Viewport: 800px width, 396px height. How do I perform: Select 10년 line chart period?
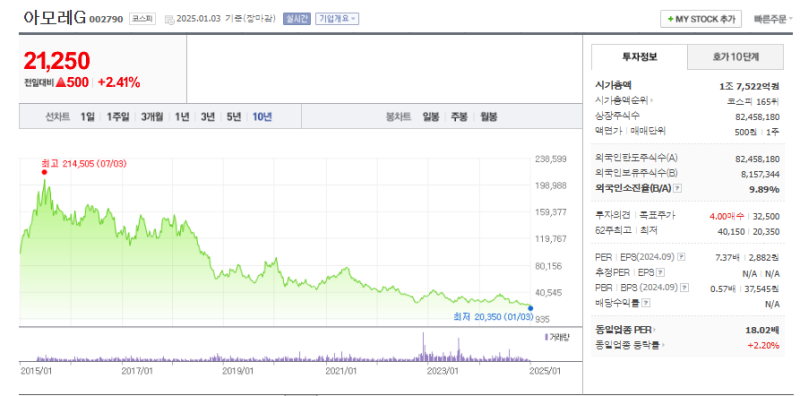(262, 116)
